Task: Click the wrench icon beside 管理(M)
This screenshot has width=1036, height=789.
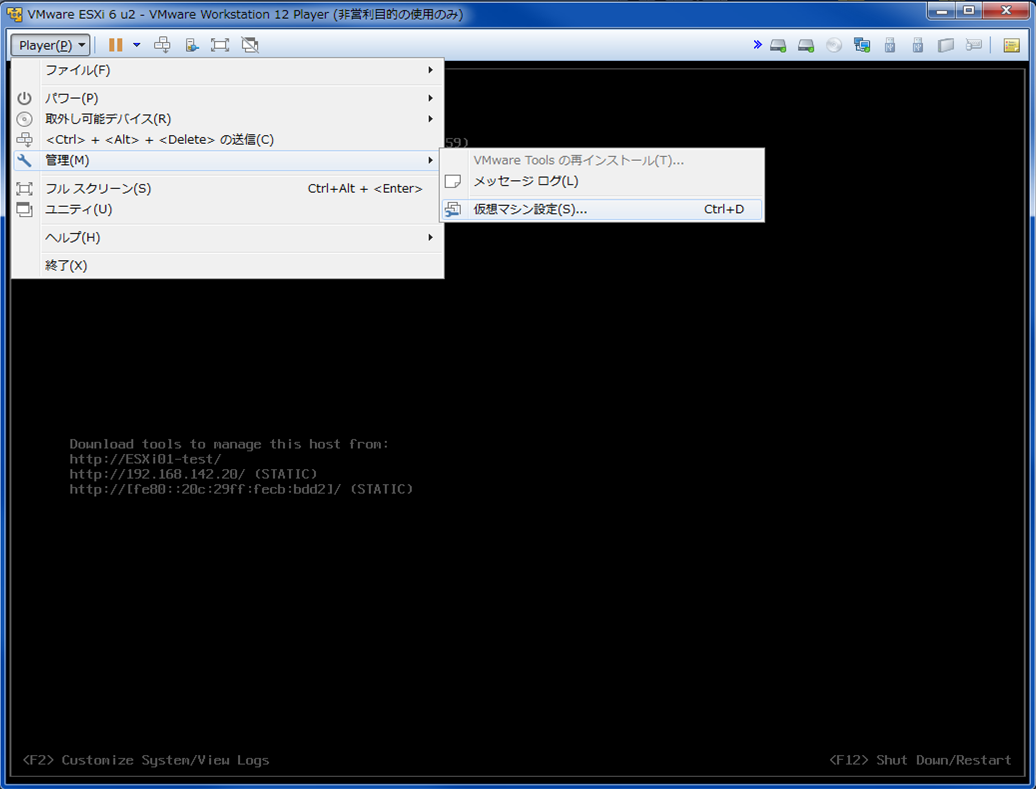Action: coord(24,160)
